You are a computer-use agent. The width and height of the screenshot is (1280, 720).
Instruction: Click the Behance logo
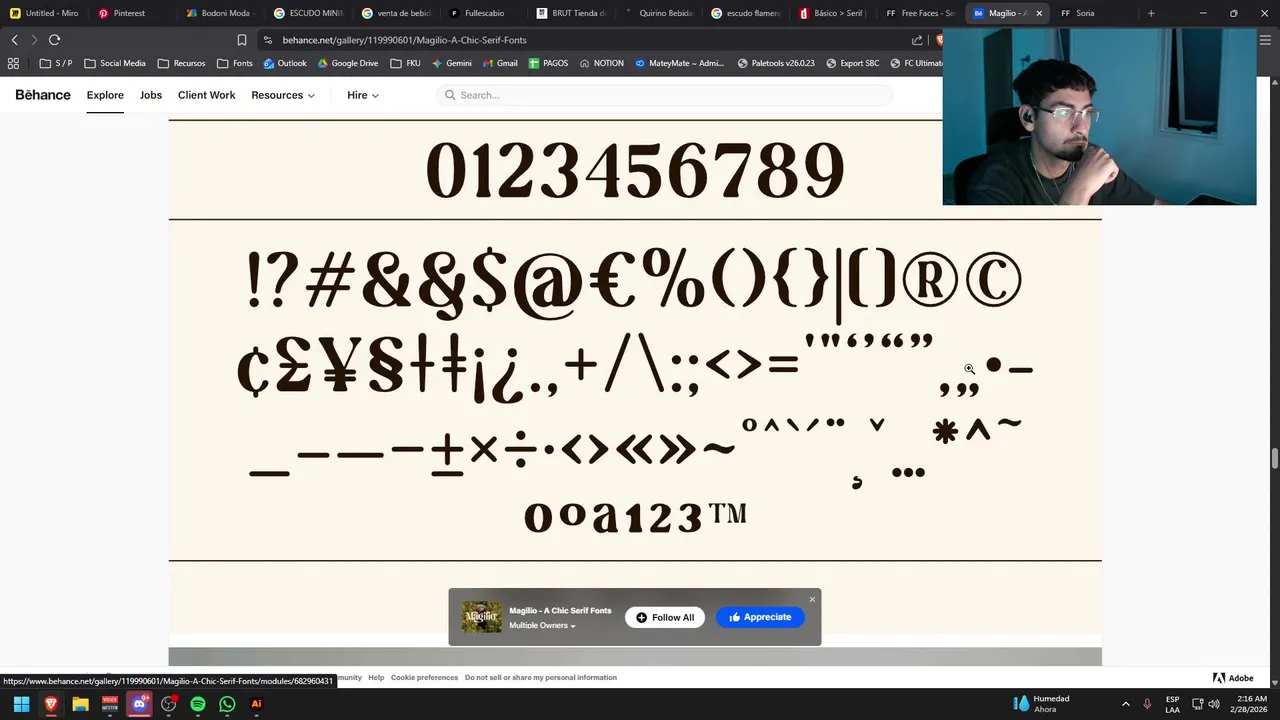(43, 95)
